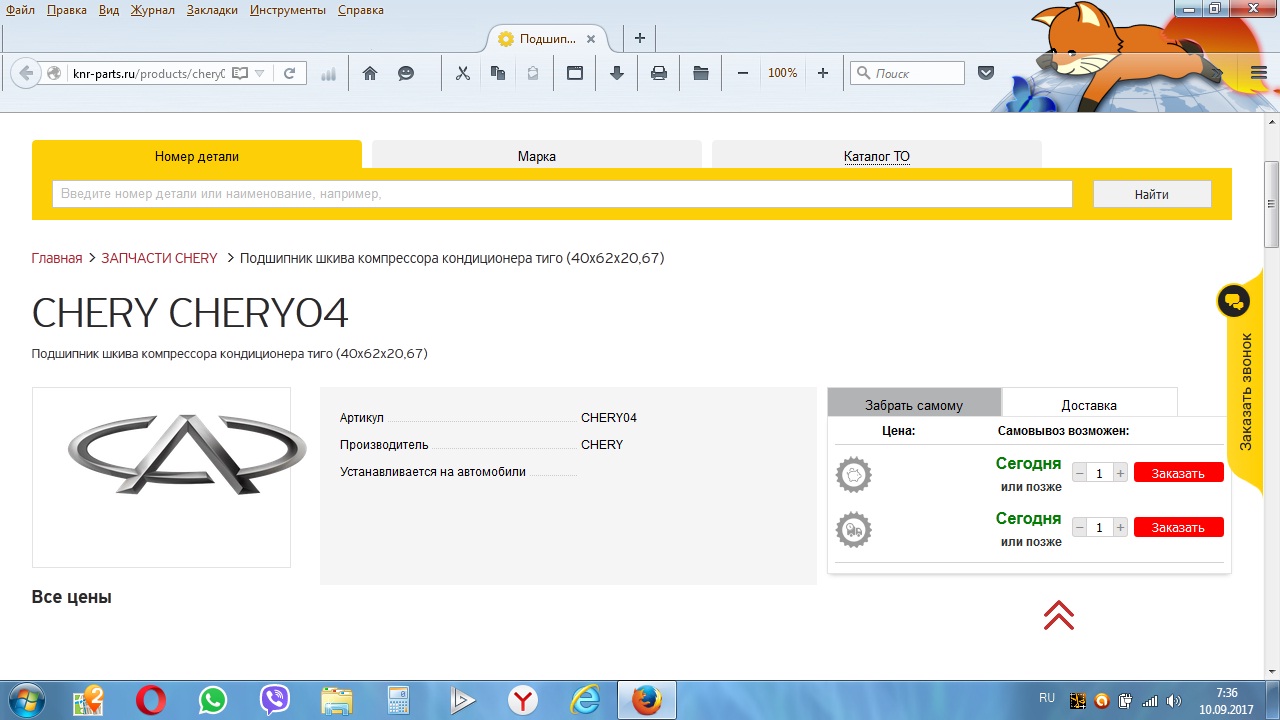Click the page vertical scrollbar

pos(1272,204)
